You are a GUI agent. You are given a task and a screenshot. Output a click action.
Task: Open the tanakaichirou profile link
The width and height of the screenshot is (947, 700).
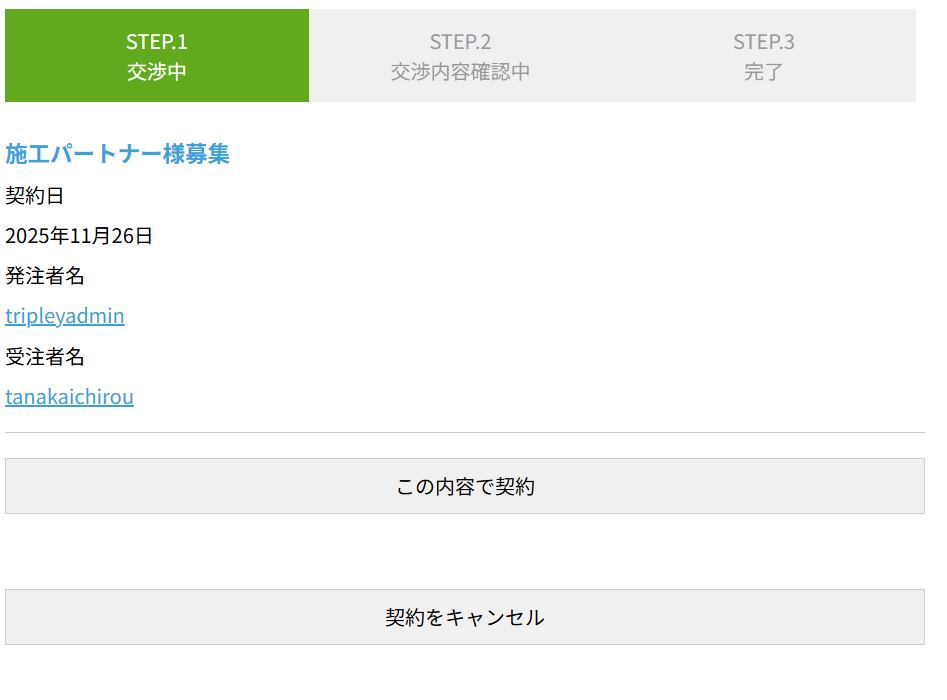[69, 397]
